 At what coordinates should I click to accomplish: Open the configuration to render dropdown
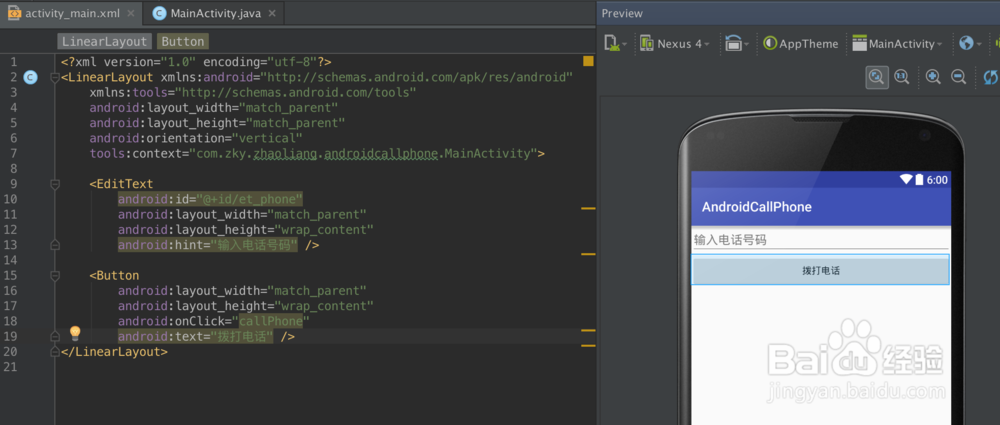[615, 43]
